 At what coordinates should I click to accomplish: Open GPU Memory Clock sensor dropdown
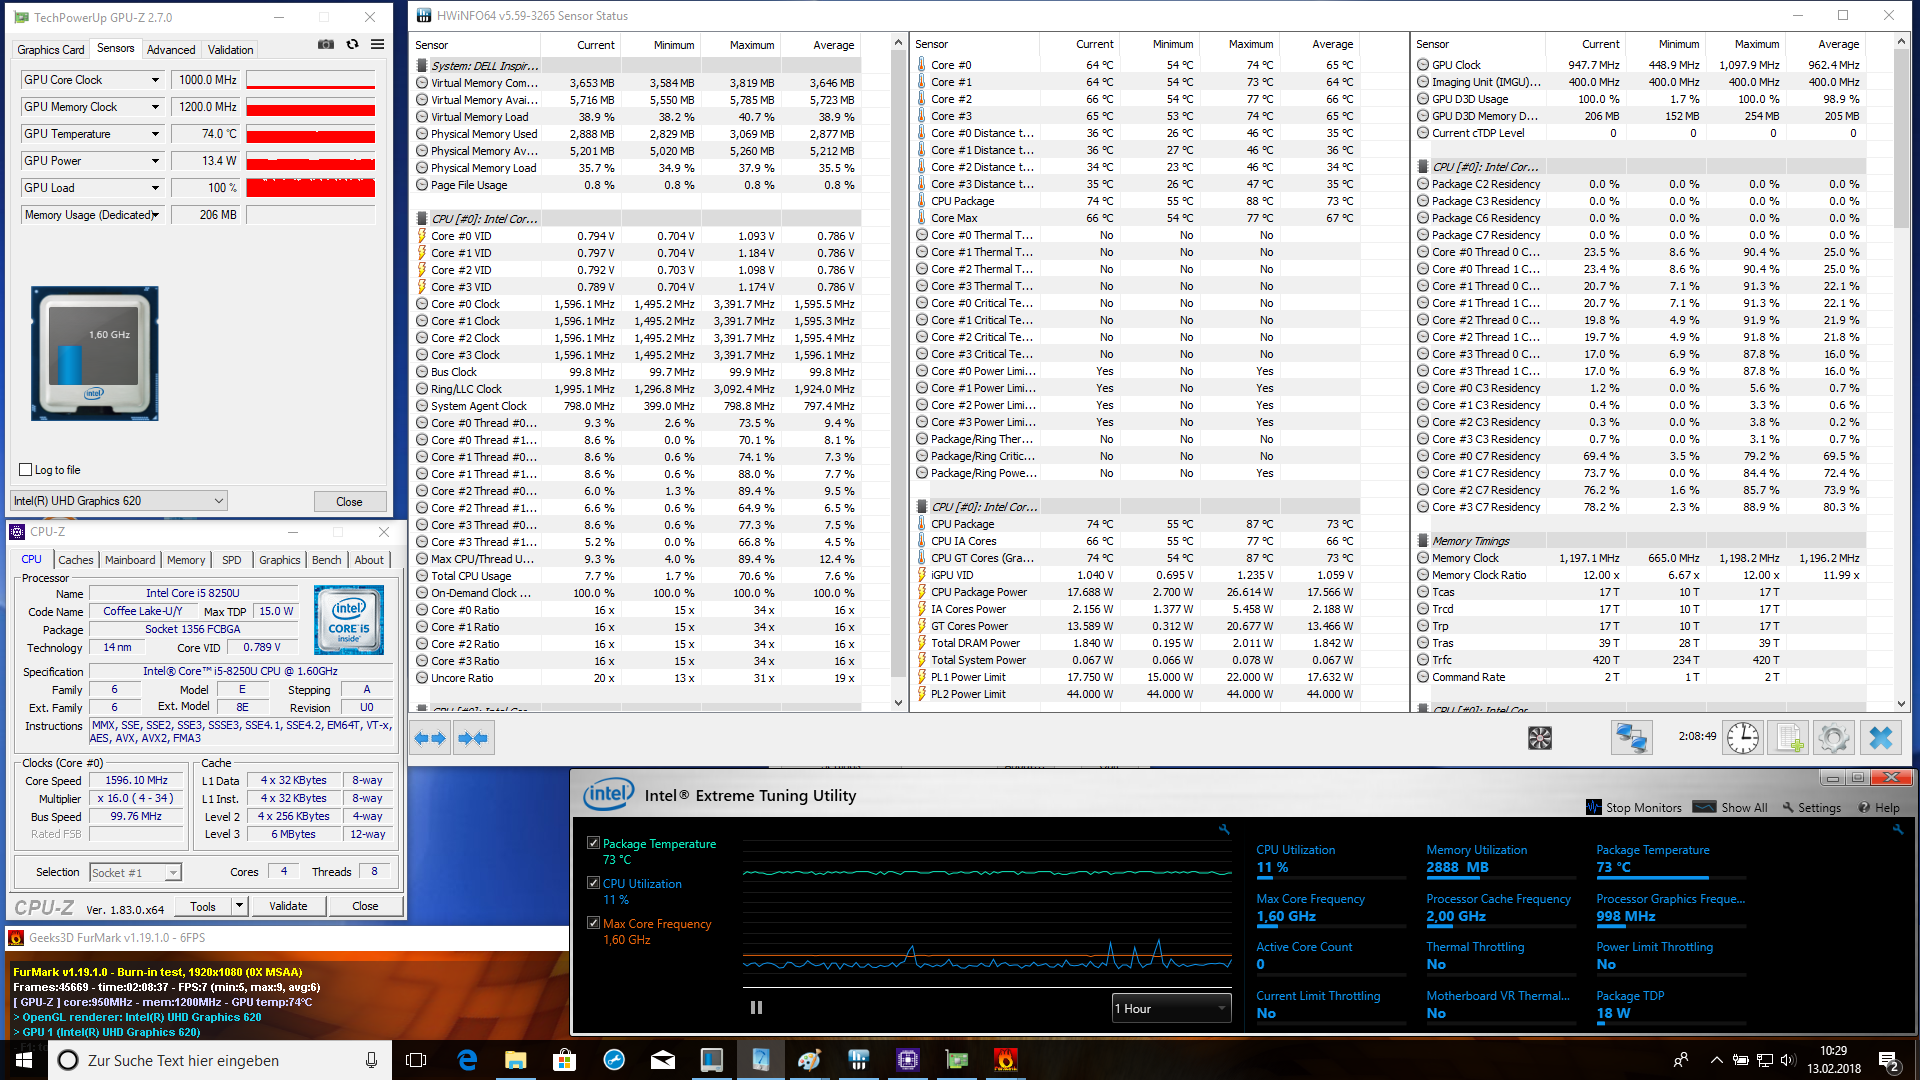(x=155, y=107)
